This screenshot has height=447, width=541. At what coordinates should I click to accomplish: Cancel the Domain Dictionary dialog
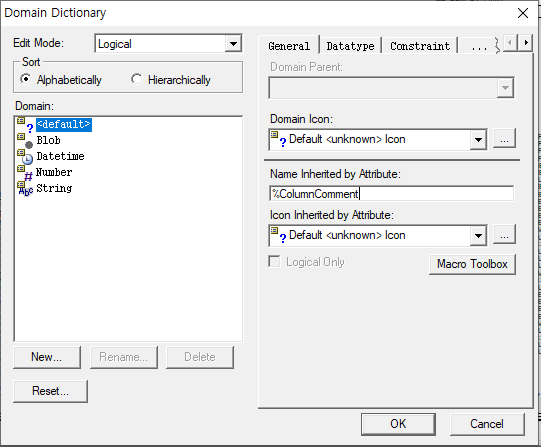[x=487, y=424]
